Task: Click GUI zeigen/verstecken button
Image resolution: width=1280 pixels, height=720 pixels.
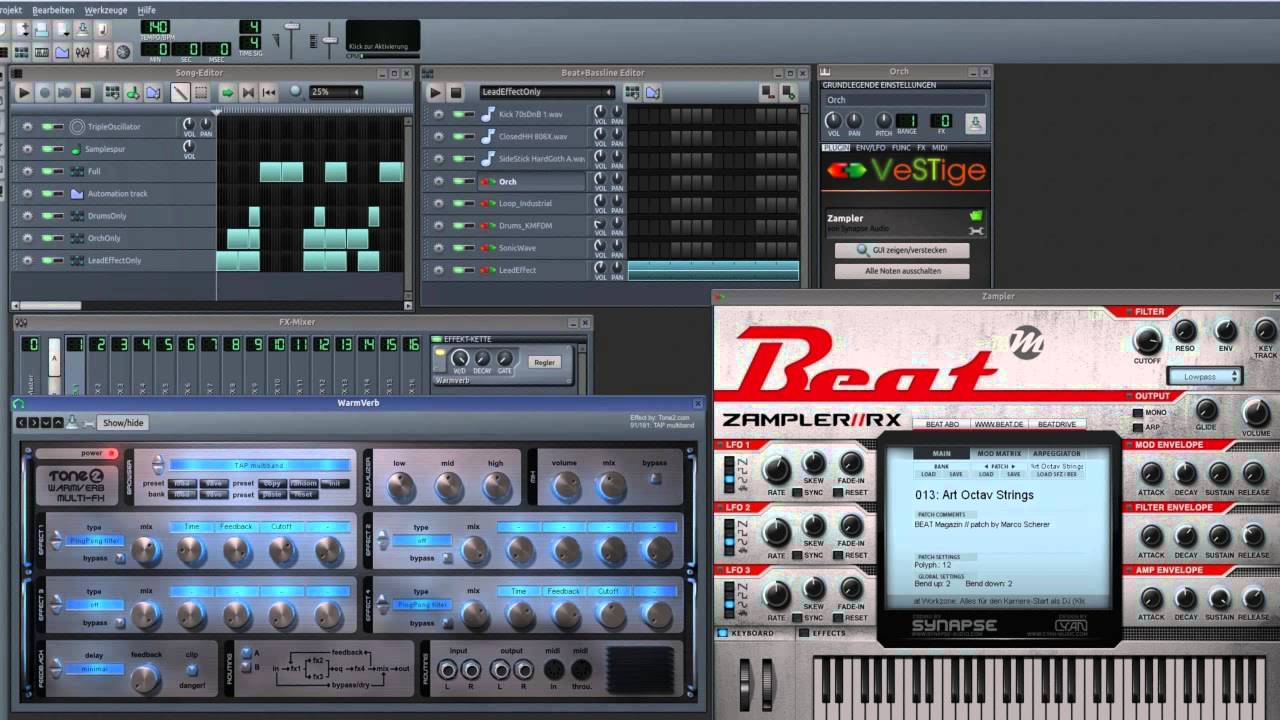Action: pos(903,250)
